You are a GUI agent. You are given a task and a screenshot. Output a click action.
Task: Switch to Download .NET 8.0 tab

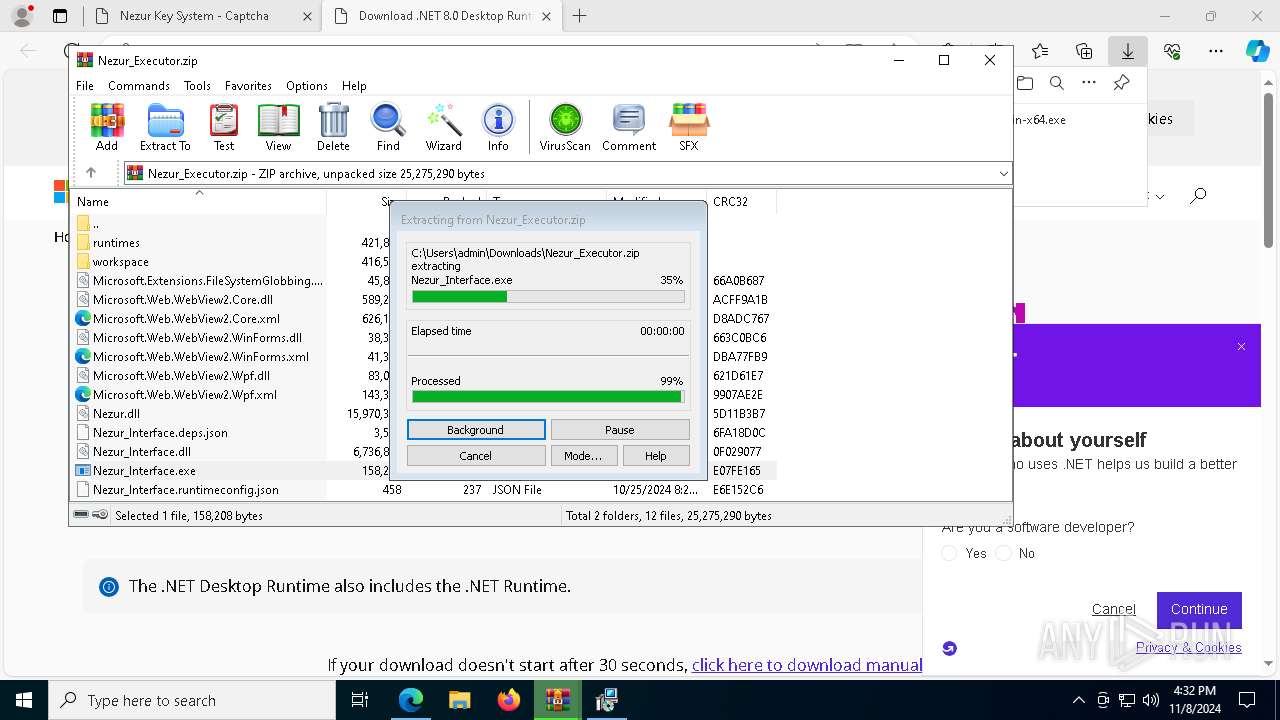tap(442, 16)
